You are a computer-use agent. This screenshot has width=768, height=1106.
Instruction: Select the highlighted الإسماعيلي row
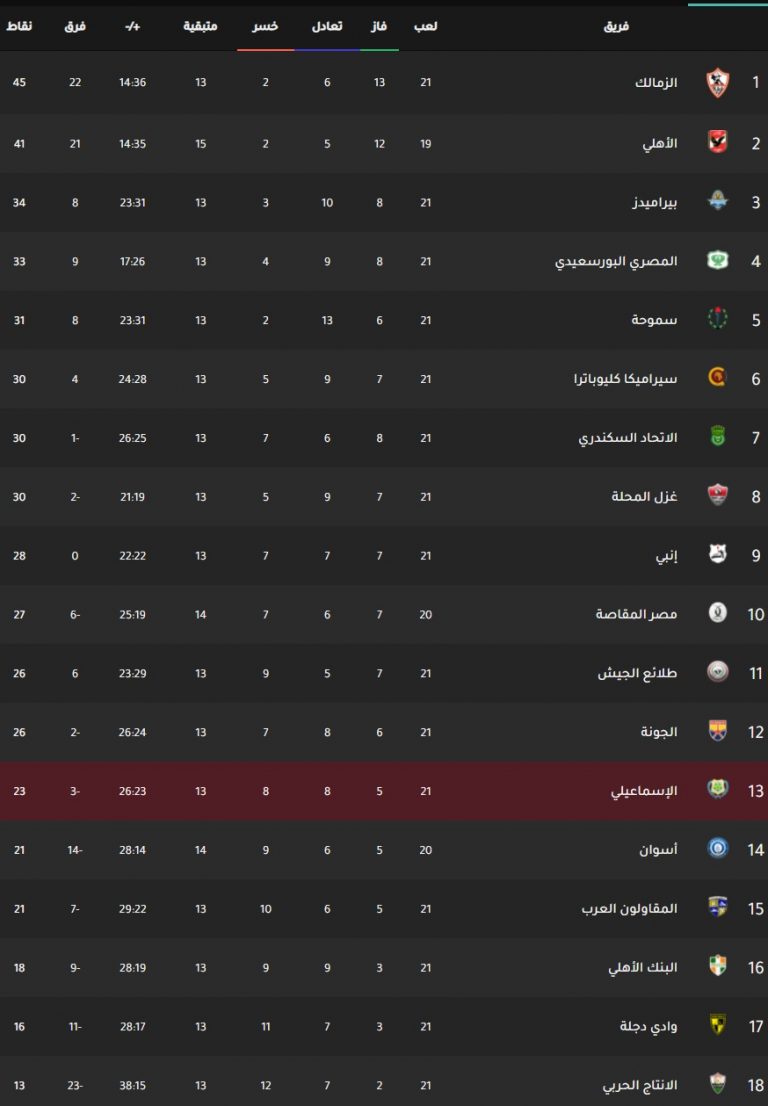pyautogui.click(x=384, y=791)
